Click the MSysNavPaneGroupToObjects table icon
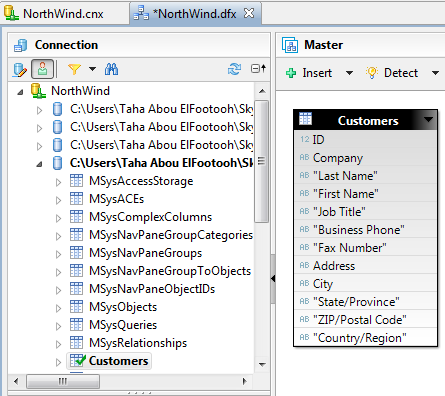The height and width of the screenshot is (396, 445). pos(76,271)
